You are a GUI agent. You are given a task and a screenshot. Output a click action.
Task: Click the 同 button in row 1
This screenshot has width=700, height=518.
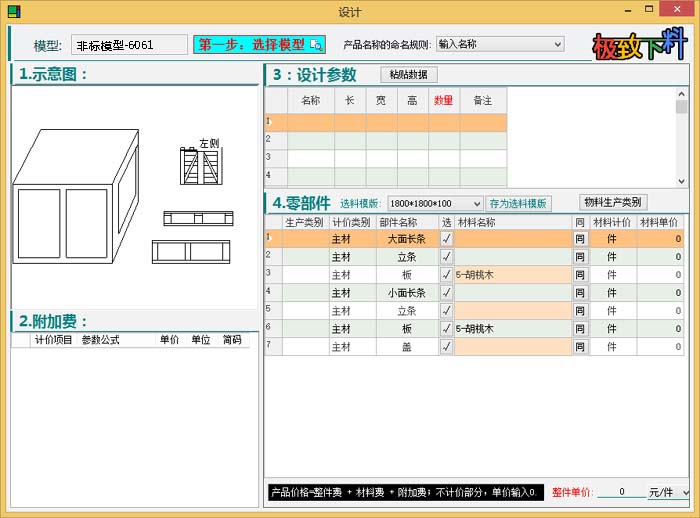coord(580,239)
